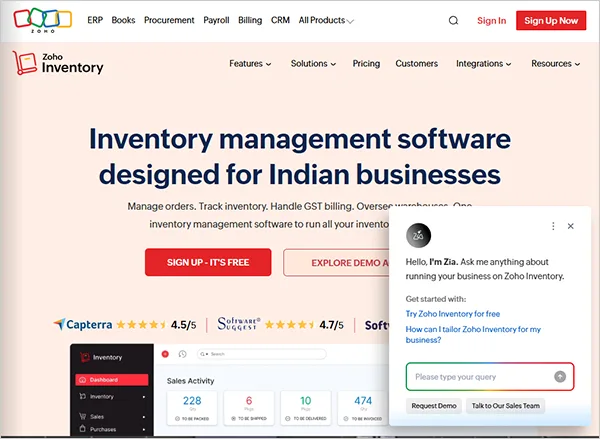
Task: Expand the Solutions menu
Action: [x=313, y=64]
